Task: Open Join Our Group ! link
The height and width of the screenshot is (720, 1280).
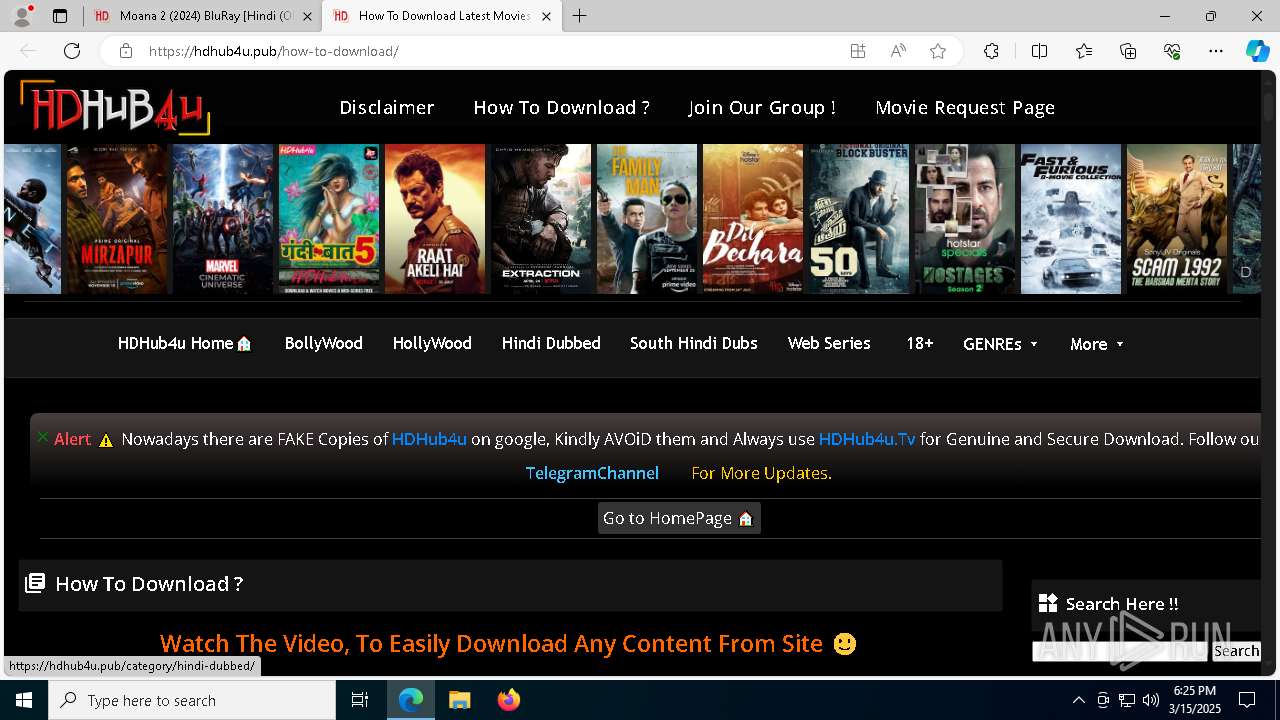Action: click(762, 107)
